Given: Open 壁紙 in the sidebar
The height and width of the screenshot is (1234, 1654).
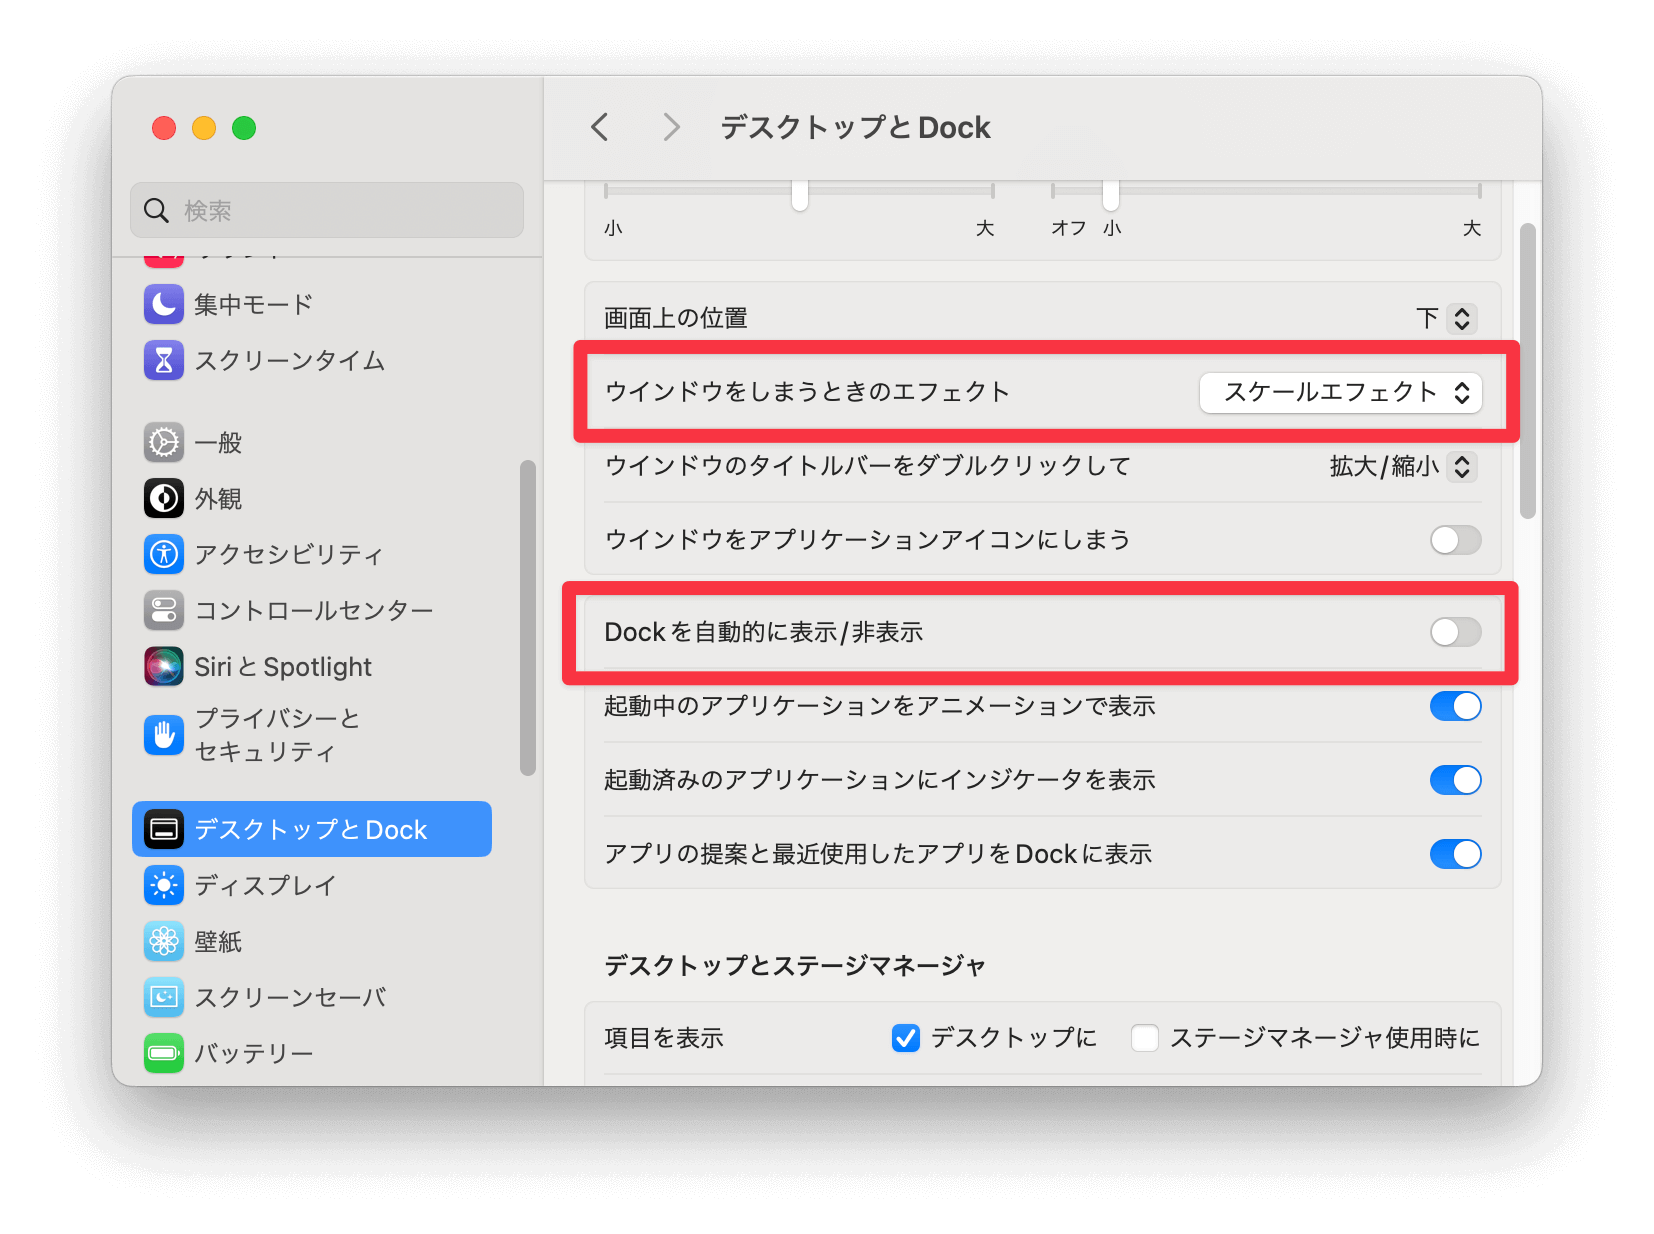Looking at the screenshot, I should [x=311, y=941].
